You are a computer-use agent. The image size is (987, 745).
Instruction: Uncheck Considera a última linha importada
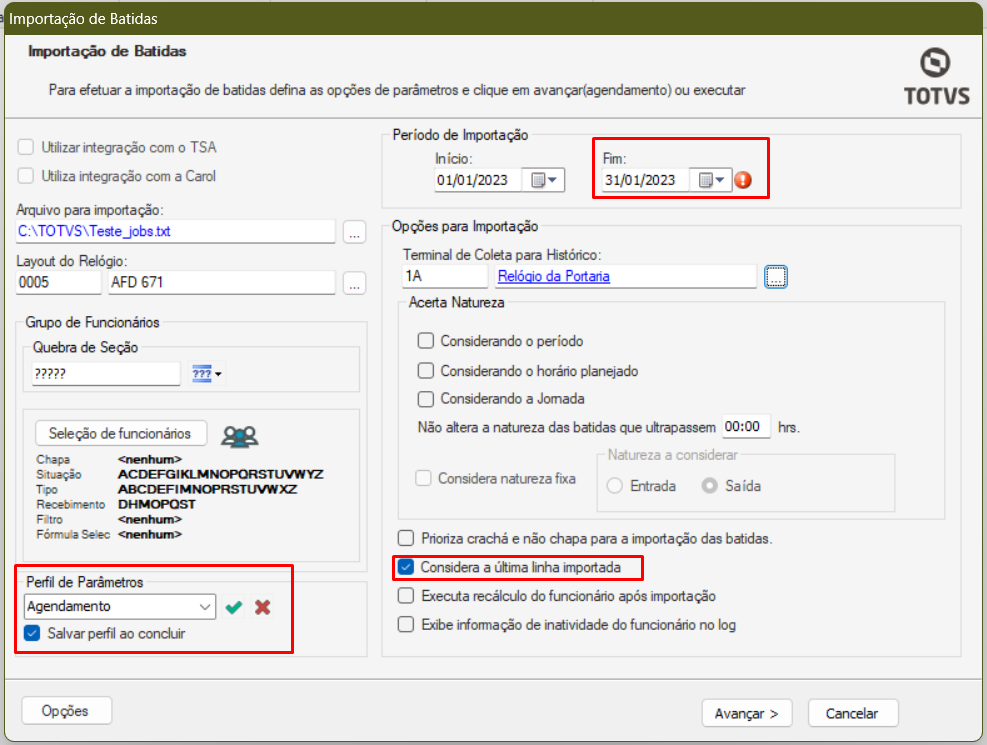pos(406,567)
